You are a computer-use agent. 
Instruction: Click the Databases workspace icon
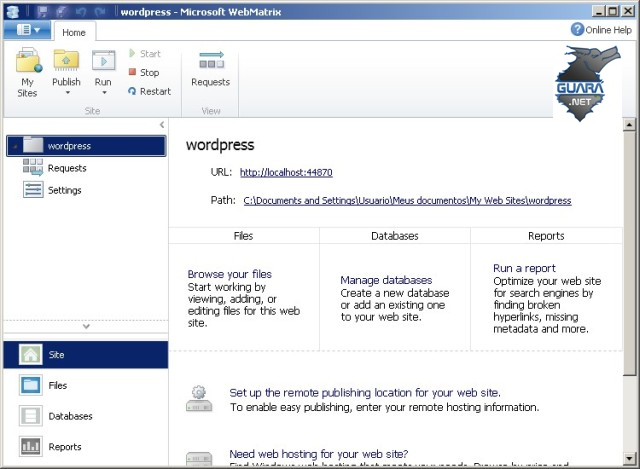pos(30,416)
